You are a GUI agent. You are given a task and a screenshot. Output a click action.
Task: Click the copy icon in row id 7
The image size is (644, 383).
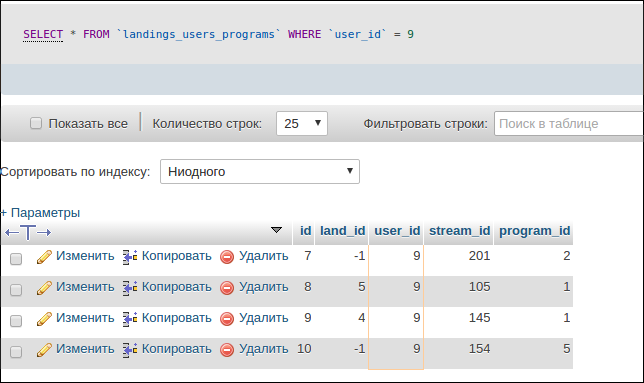[x=130, y=257]
